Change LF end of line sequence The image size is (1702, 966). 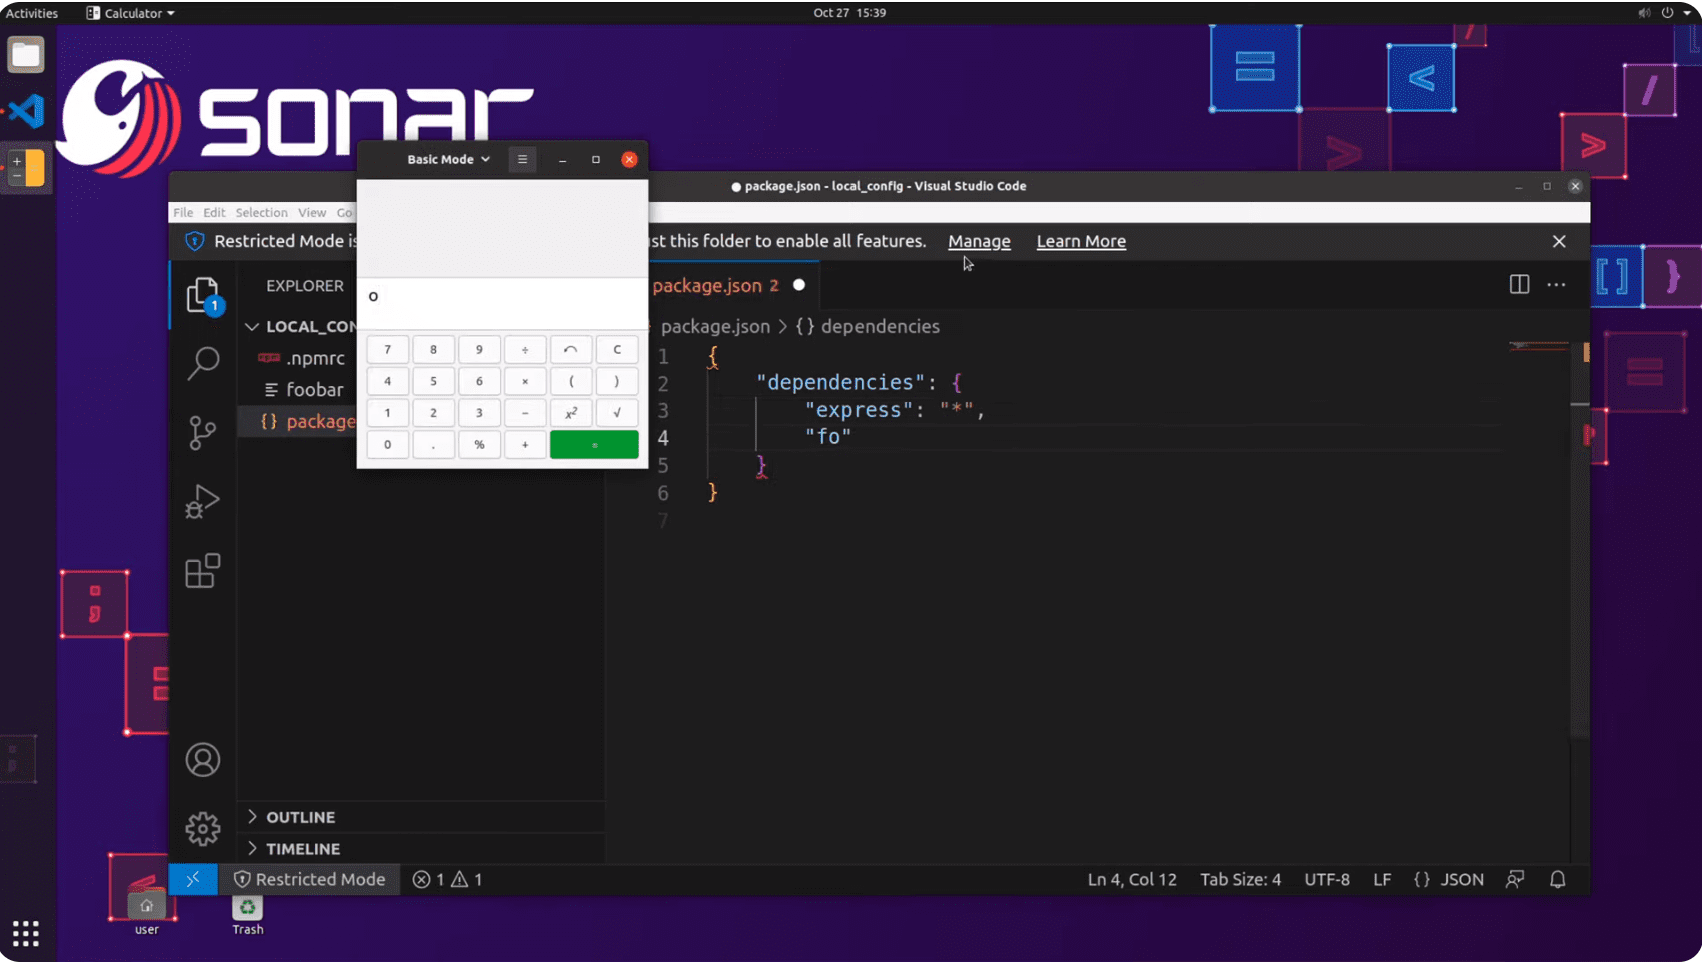1382,879
